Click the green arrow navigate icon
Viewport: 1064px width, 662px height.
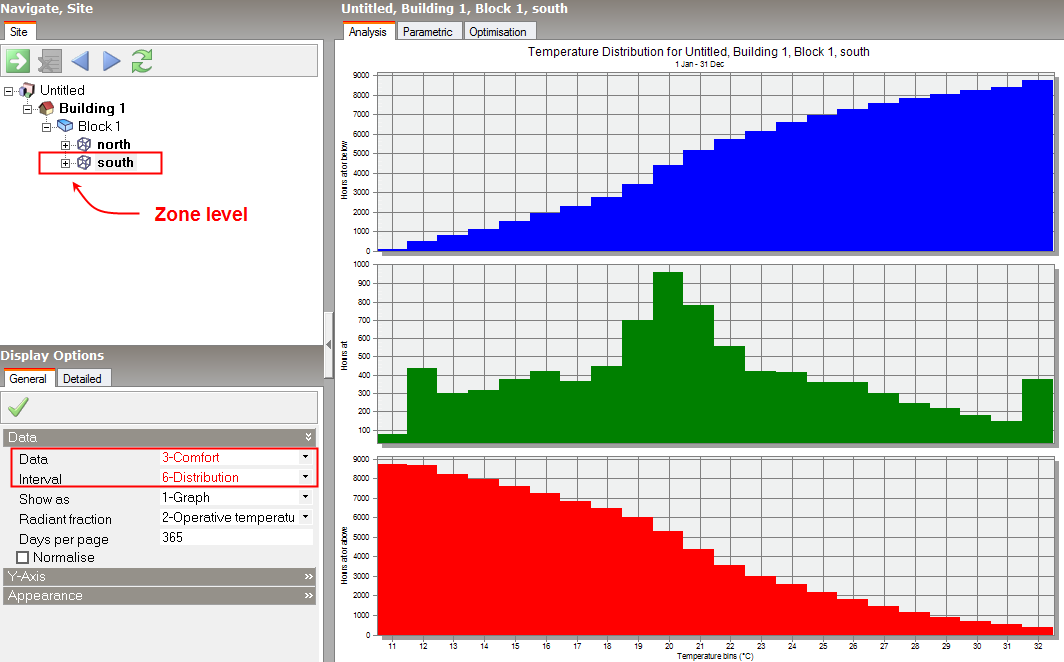pos(18,61)
